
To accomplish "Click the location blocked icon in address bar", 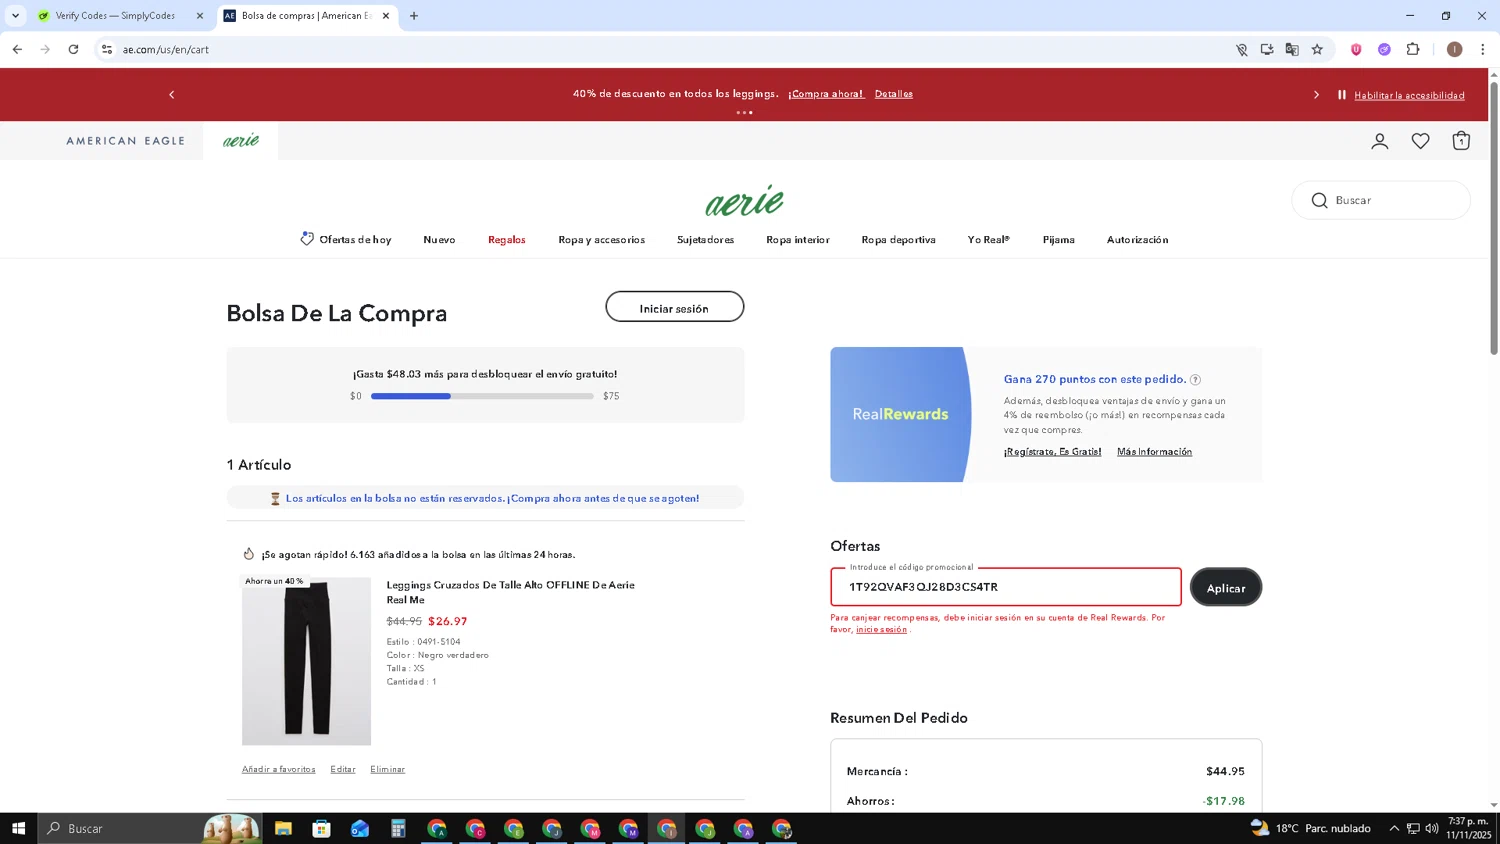I will [1242, 49].
